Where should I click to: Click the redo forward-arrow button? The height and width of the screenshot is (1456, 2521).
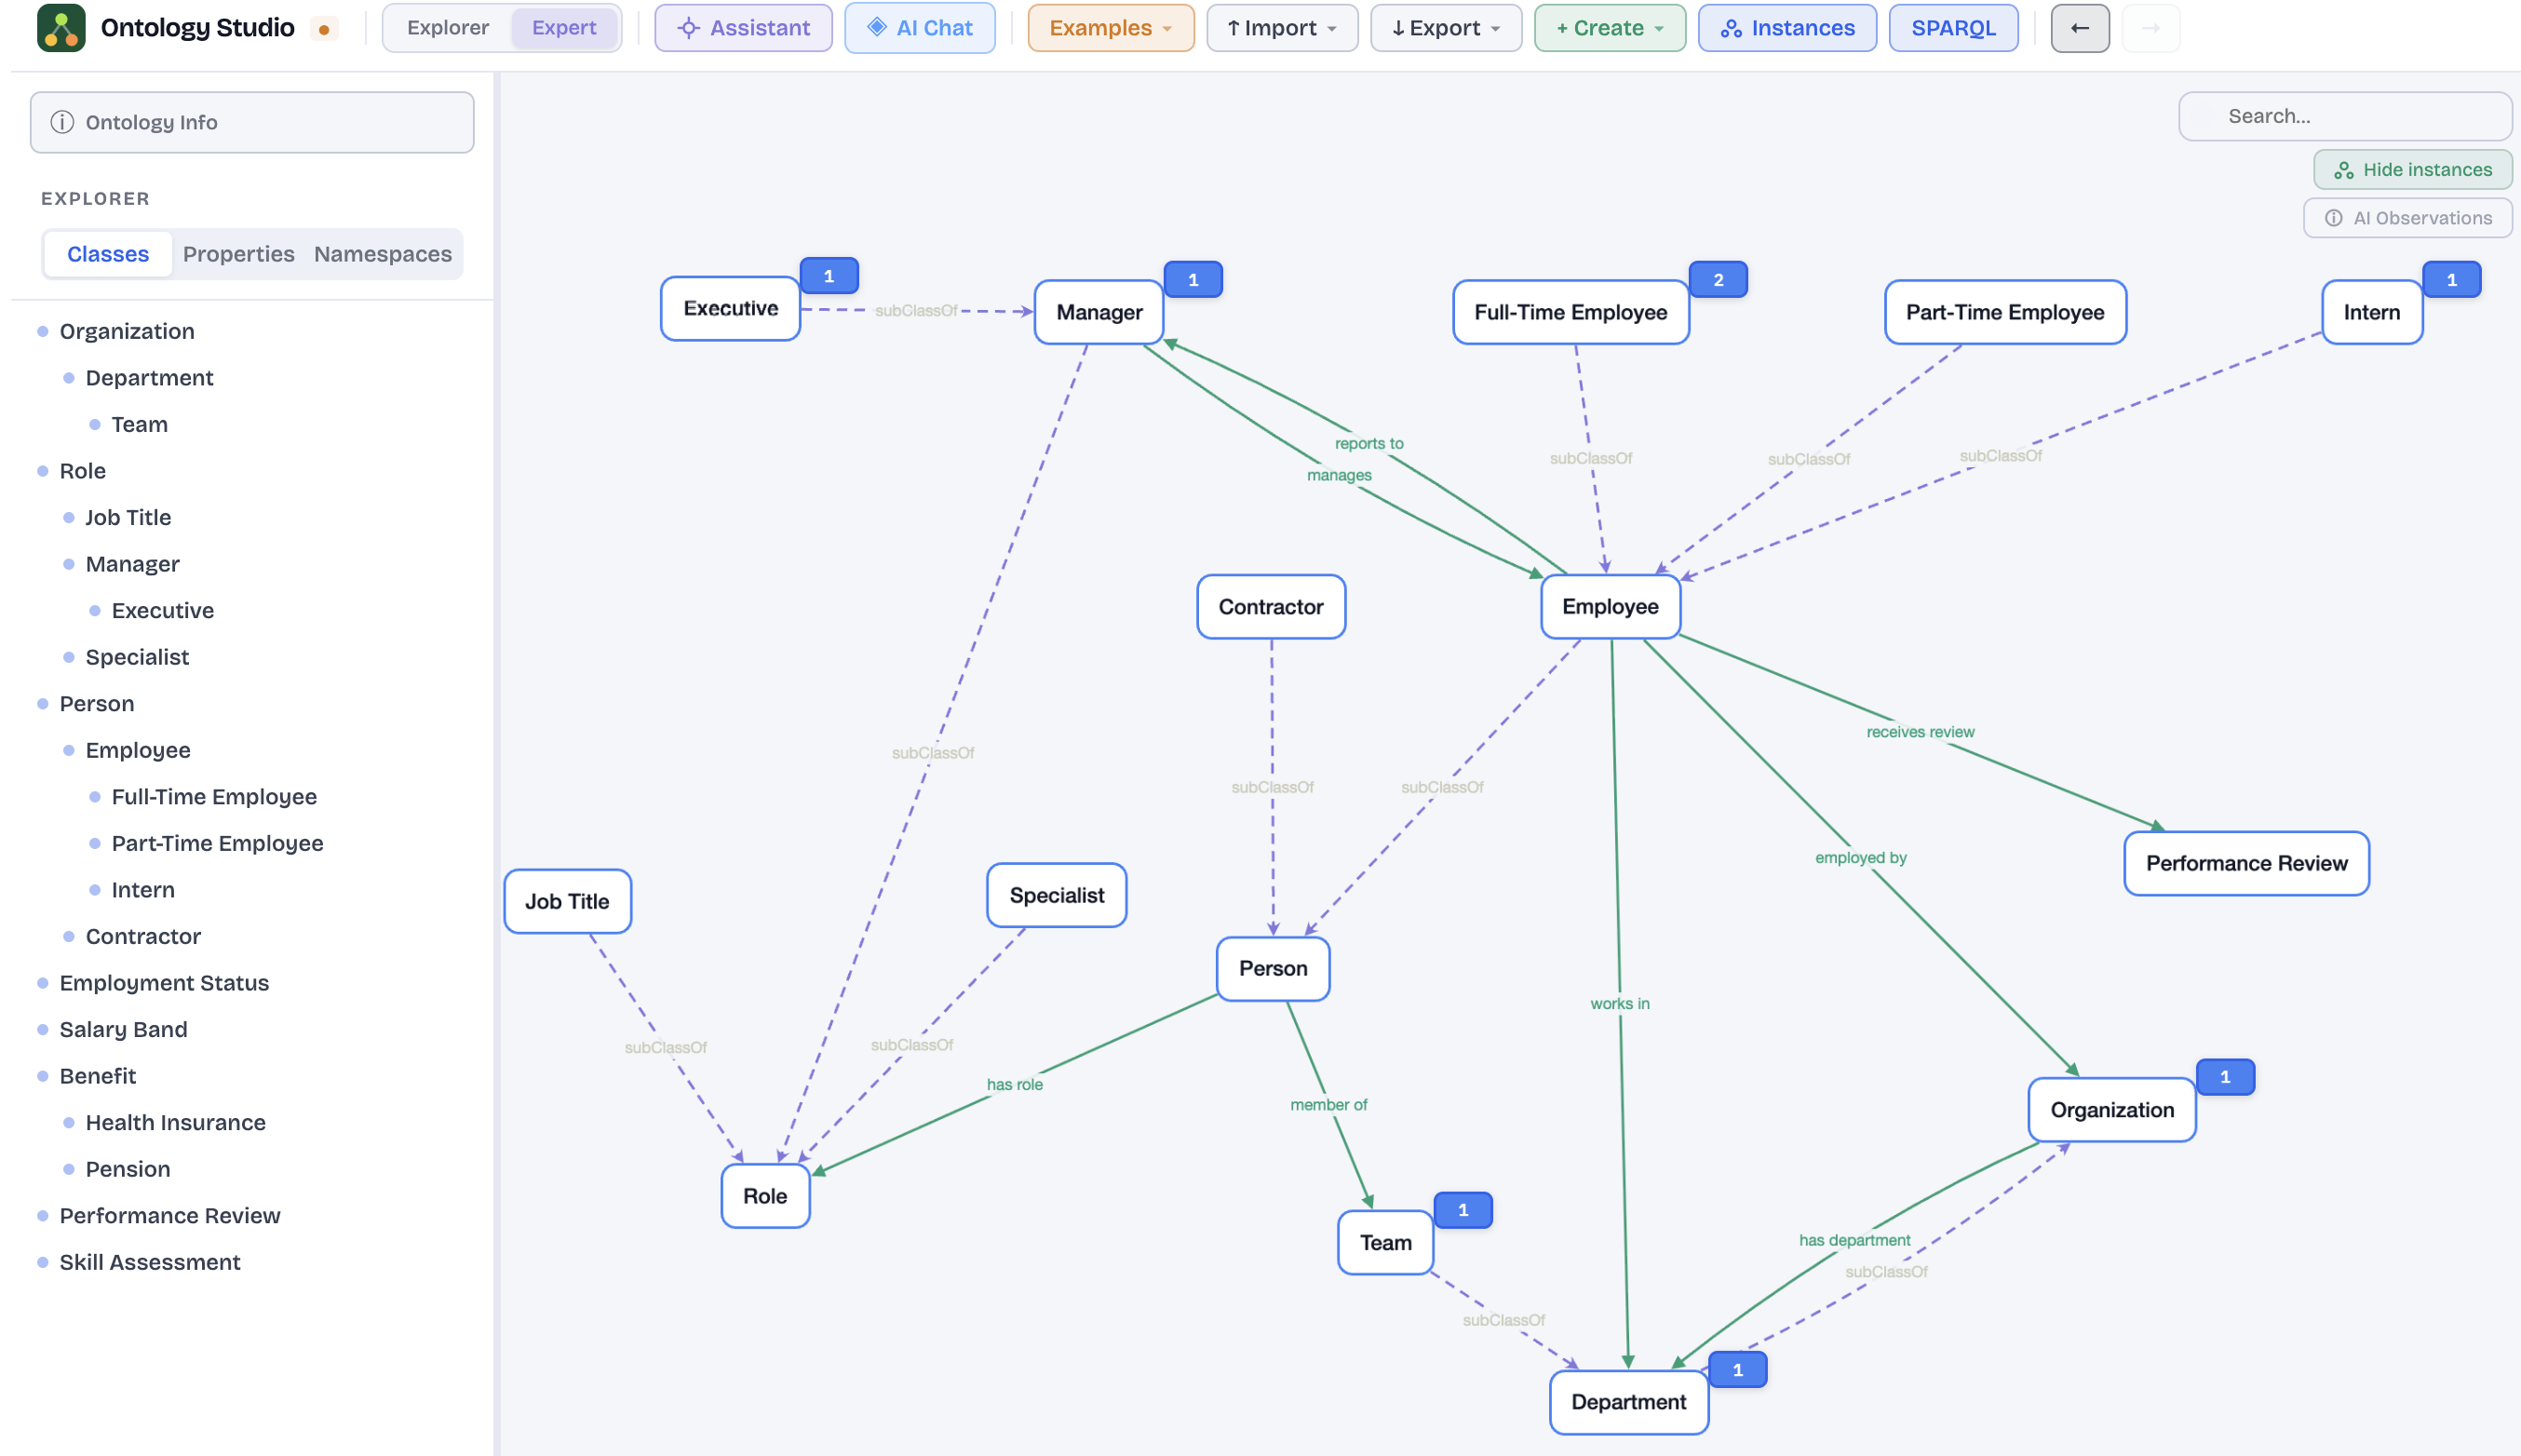click(x=2150, y=28)
